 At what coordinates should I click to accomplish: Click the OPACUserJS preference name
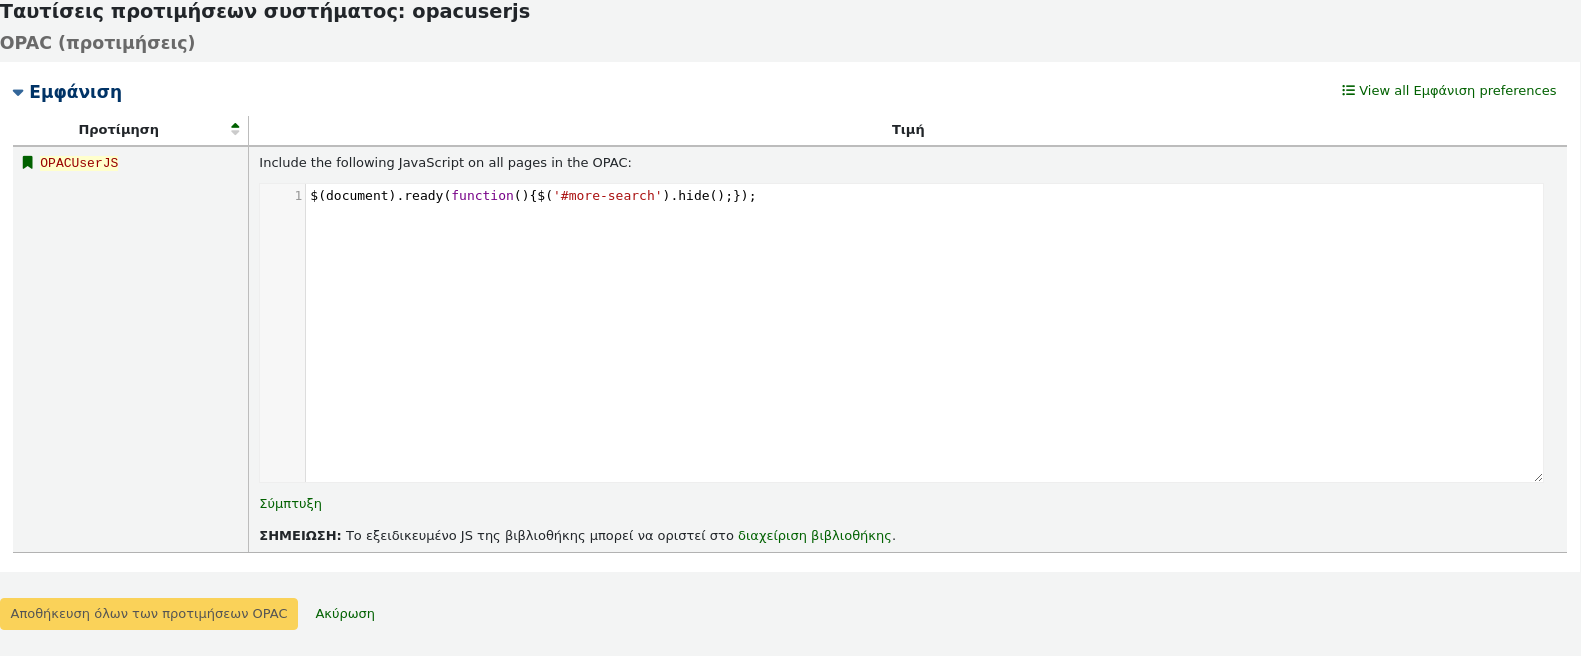79,163
